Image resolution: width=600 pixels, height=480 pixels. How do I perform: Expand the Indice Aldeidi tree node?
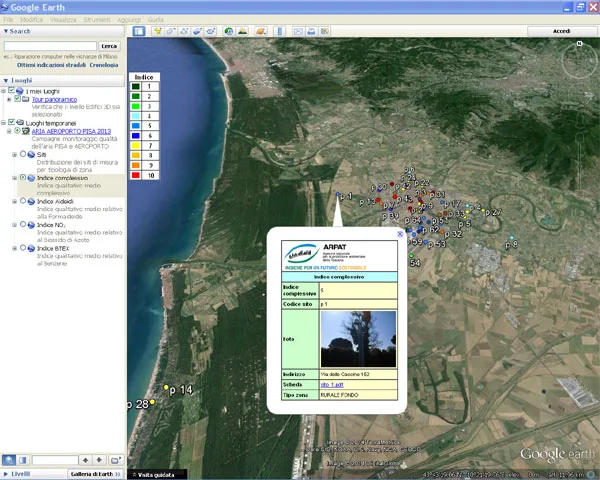(15, 201)
